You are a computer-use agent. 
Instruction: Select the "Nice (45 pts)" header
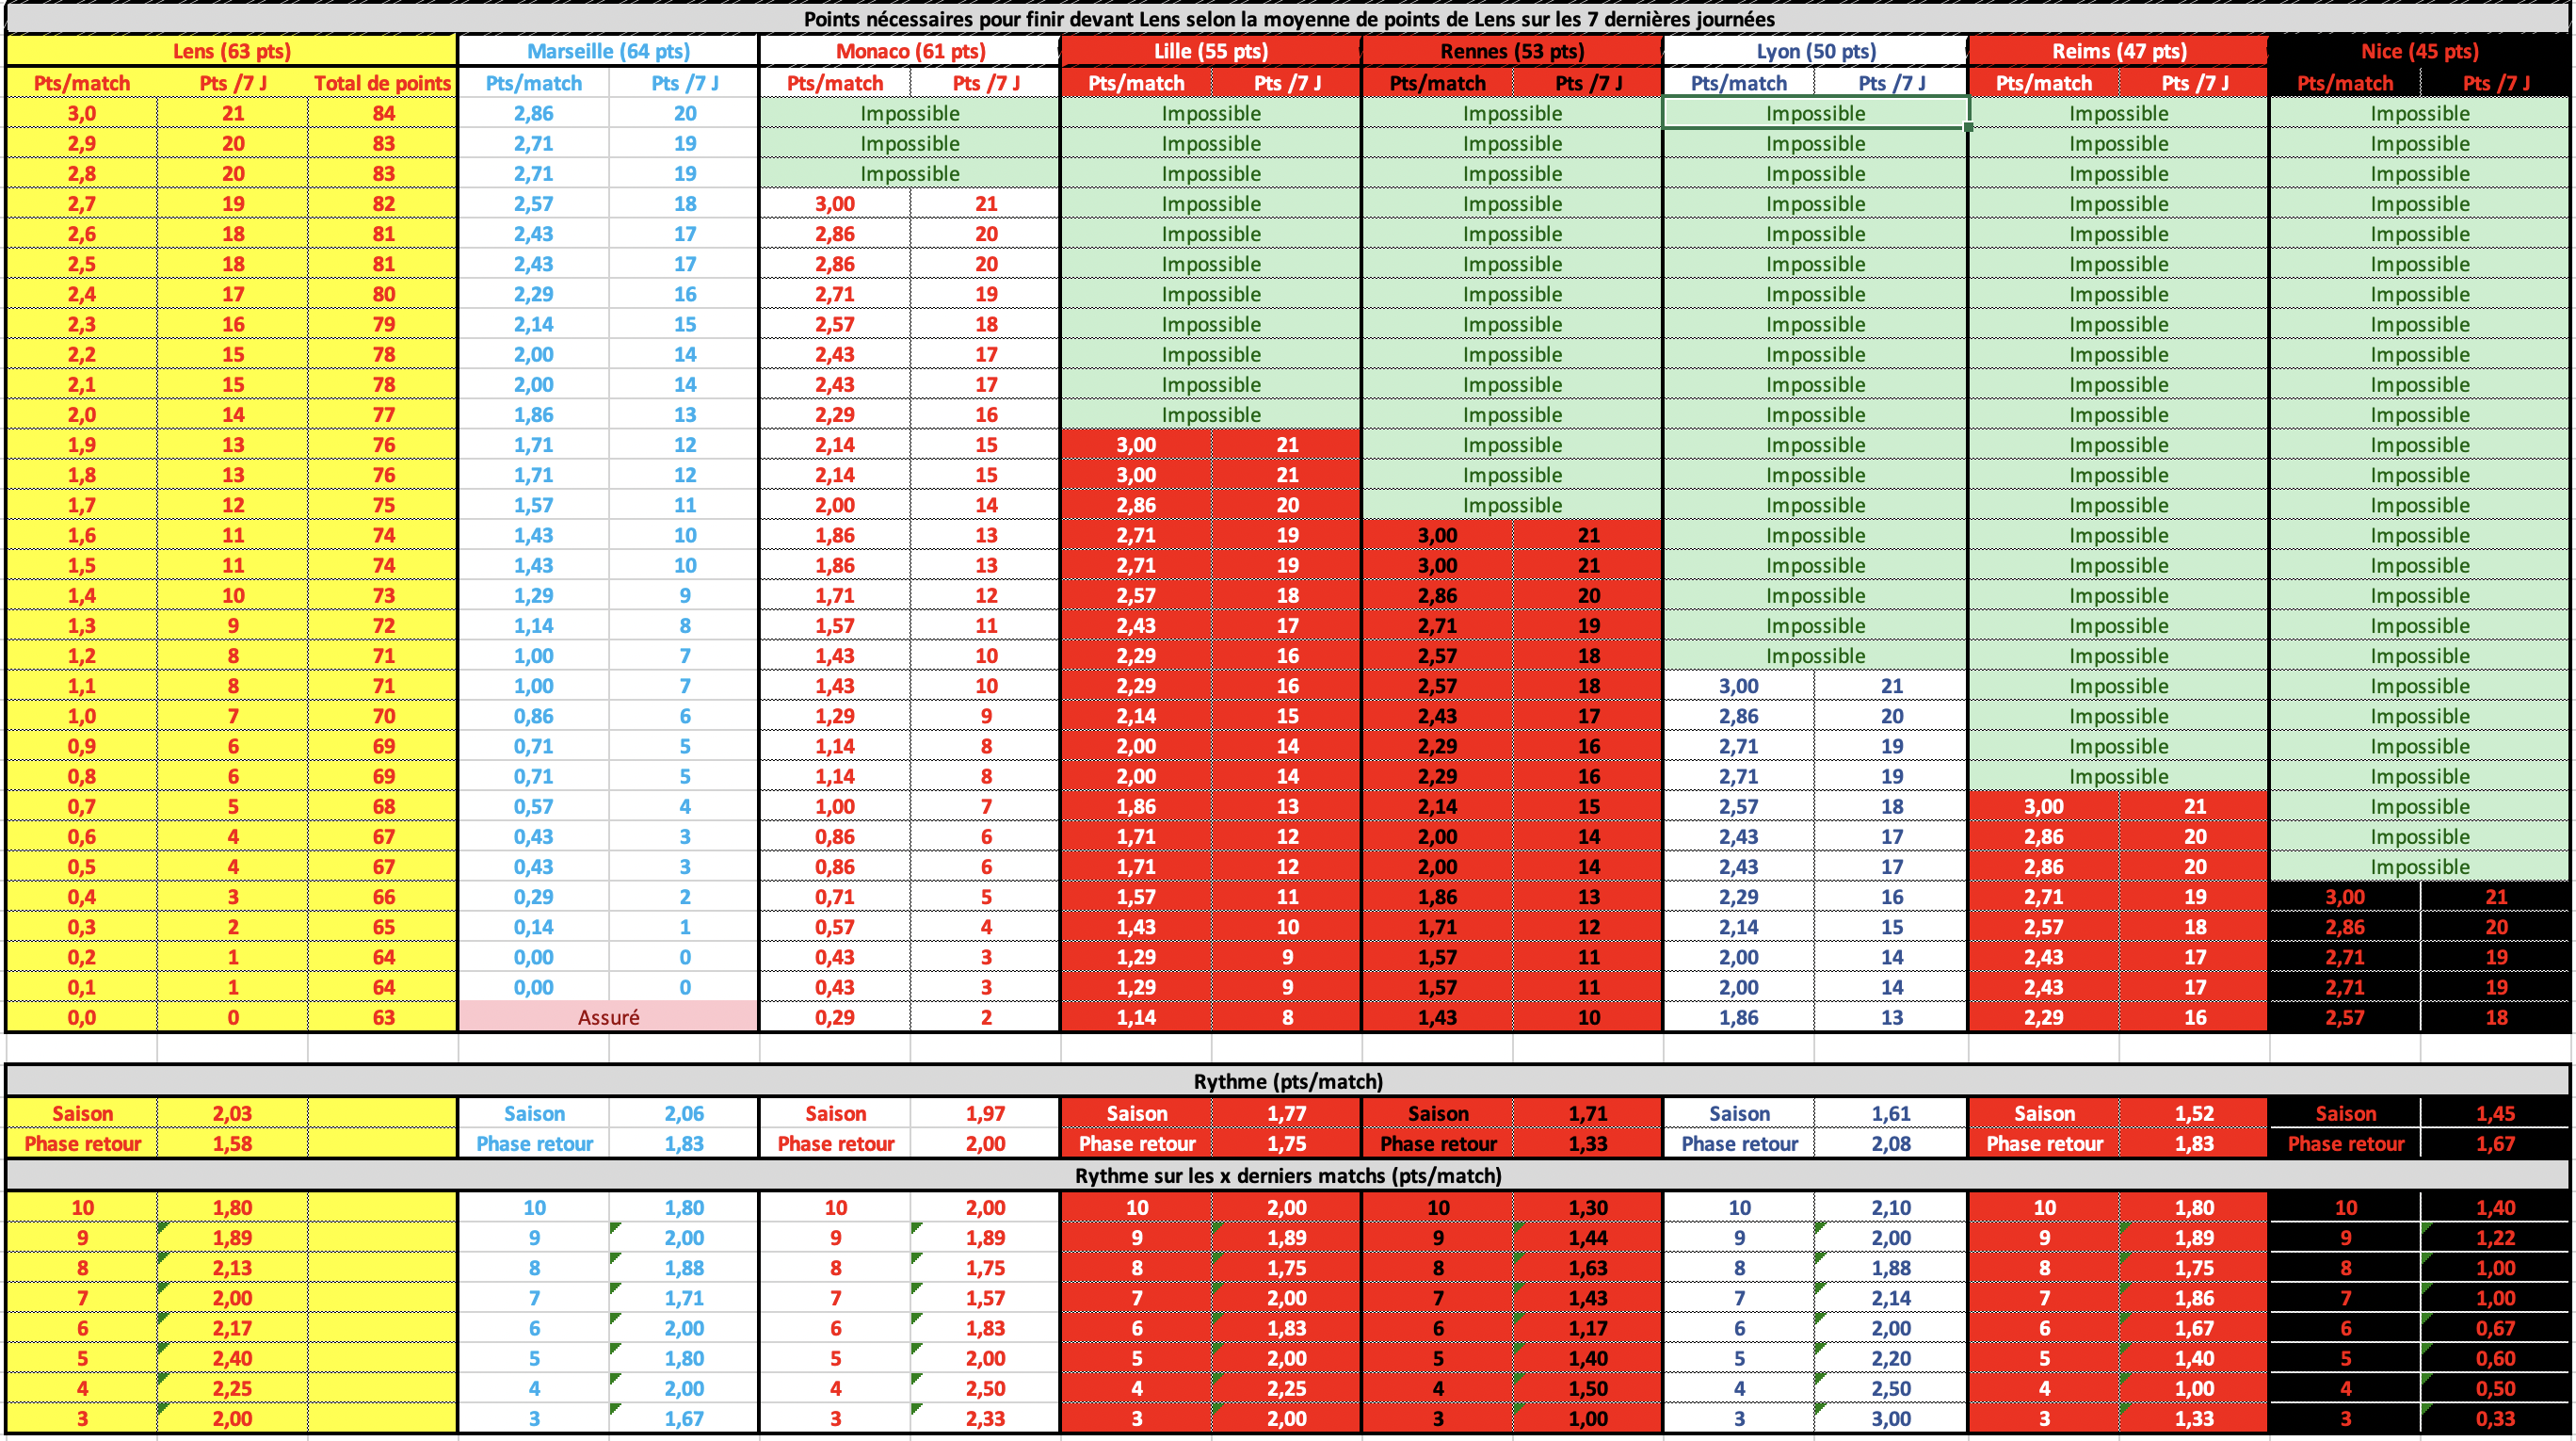pos(2420,51)
